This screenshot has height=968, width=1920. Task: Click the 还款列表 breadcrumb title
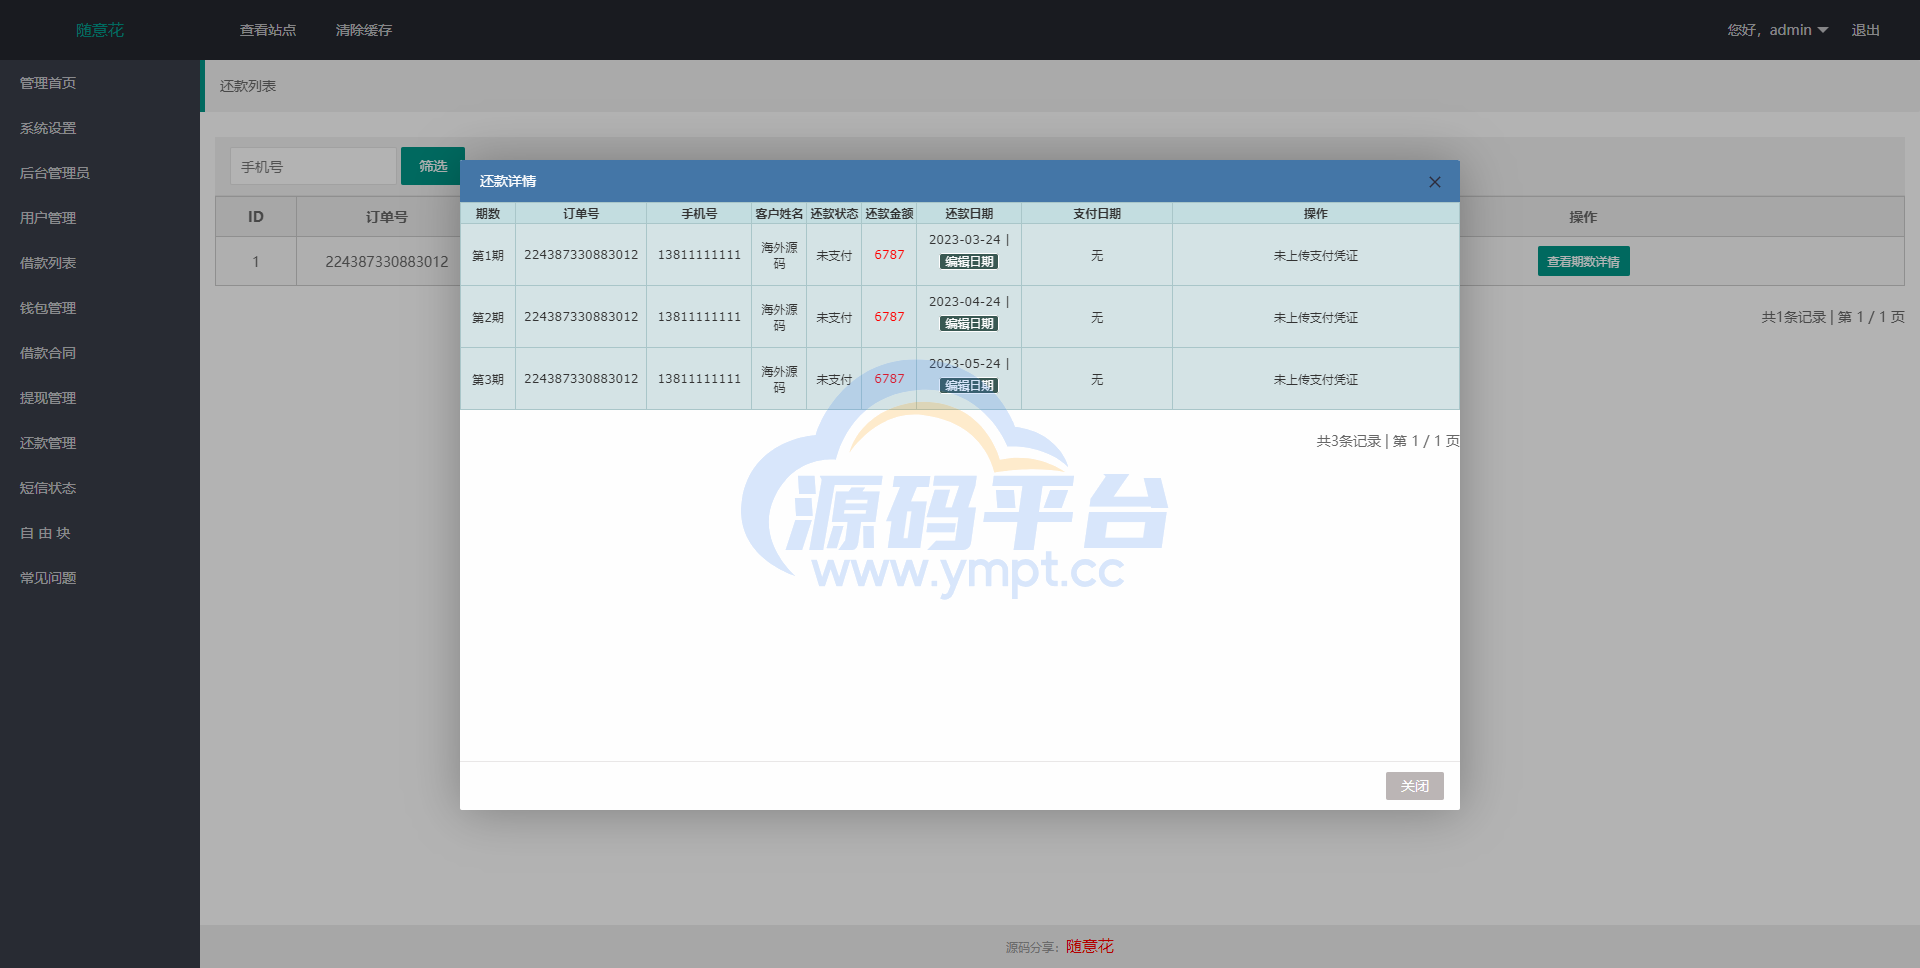(x=248, y=86)
